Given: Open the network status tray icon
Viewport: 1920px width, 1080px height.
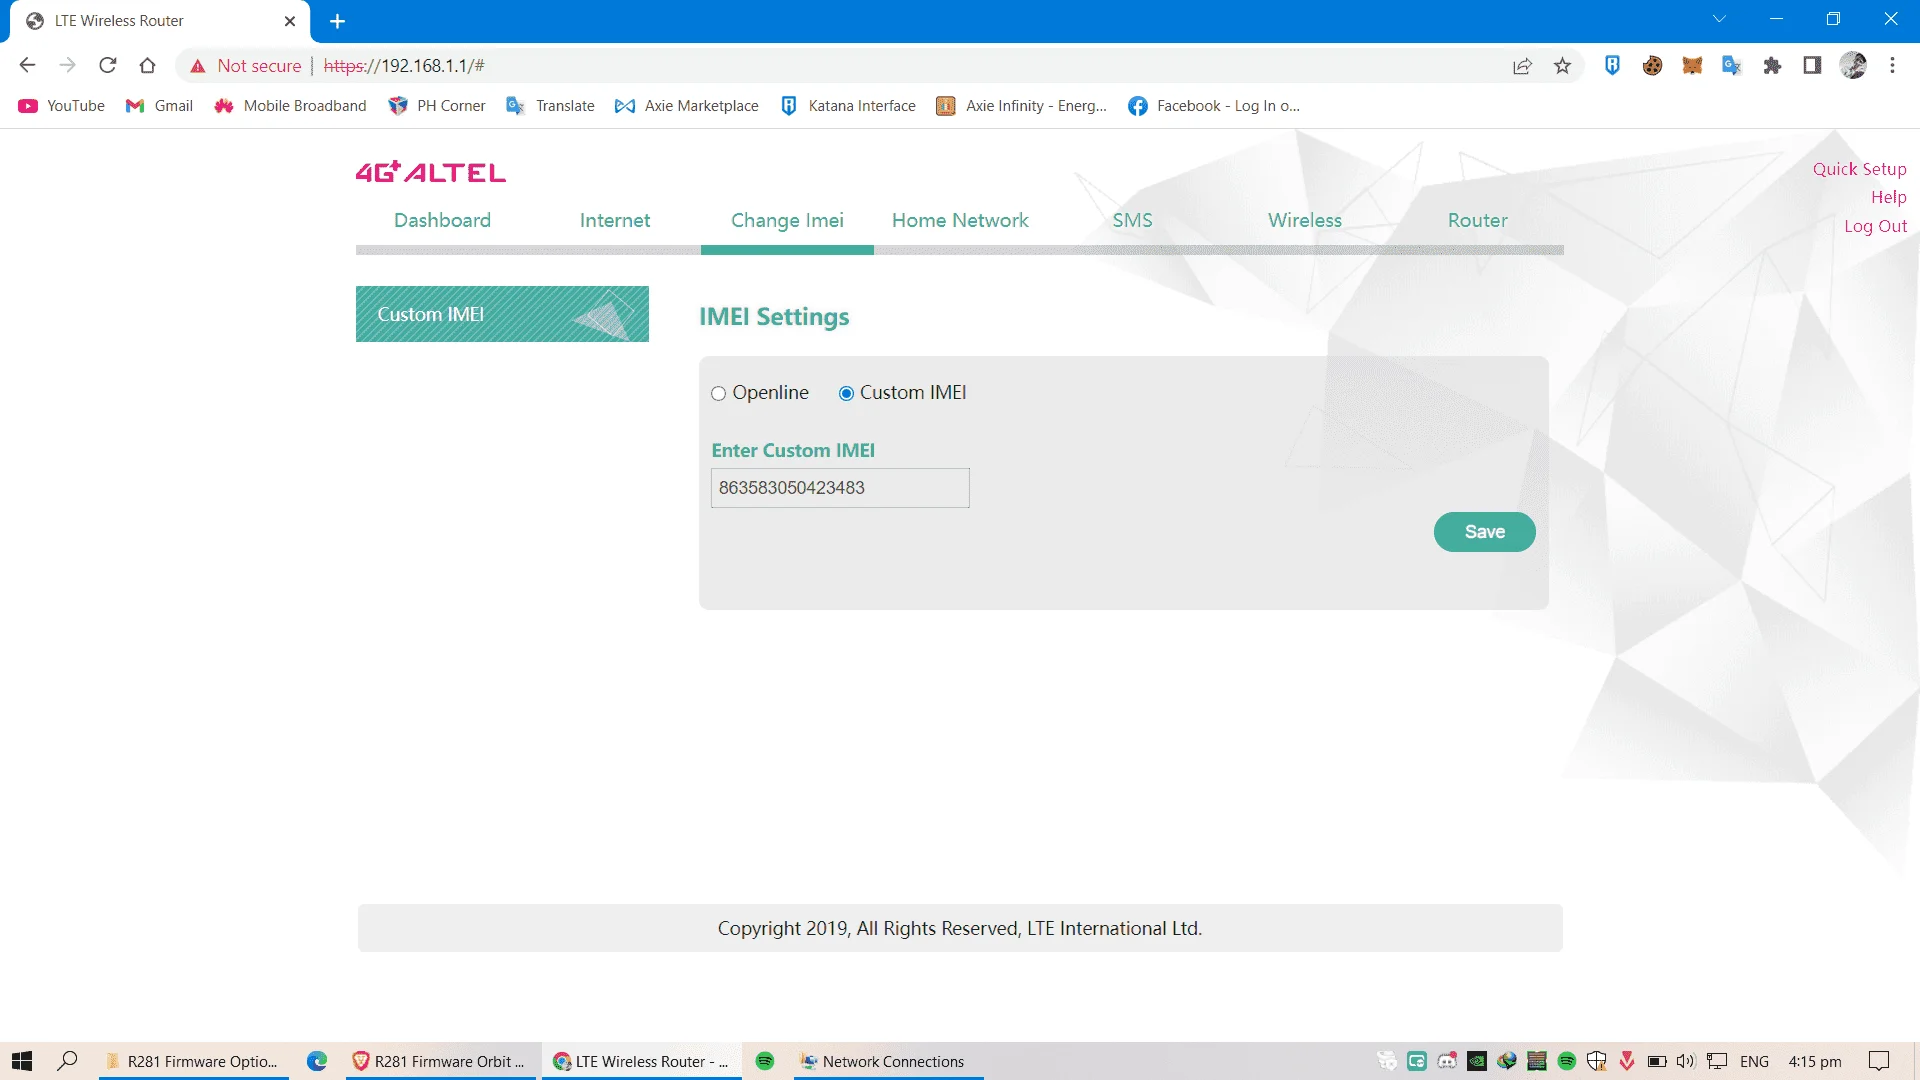Looking at the screenshot, I should pyautogui.click(x=1717, y=1061).
